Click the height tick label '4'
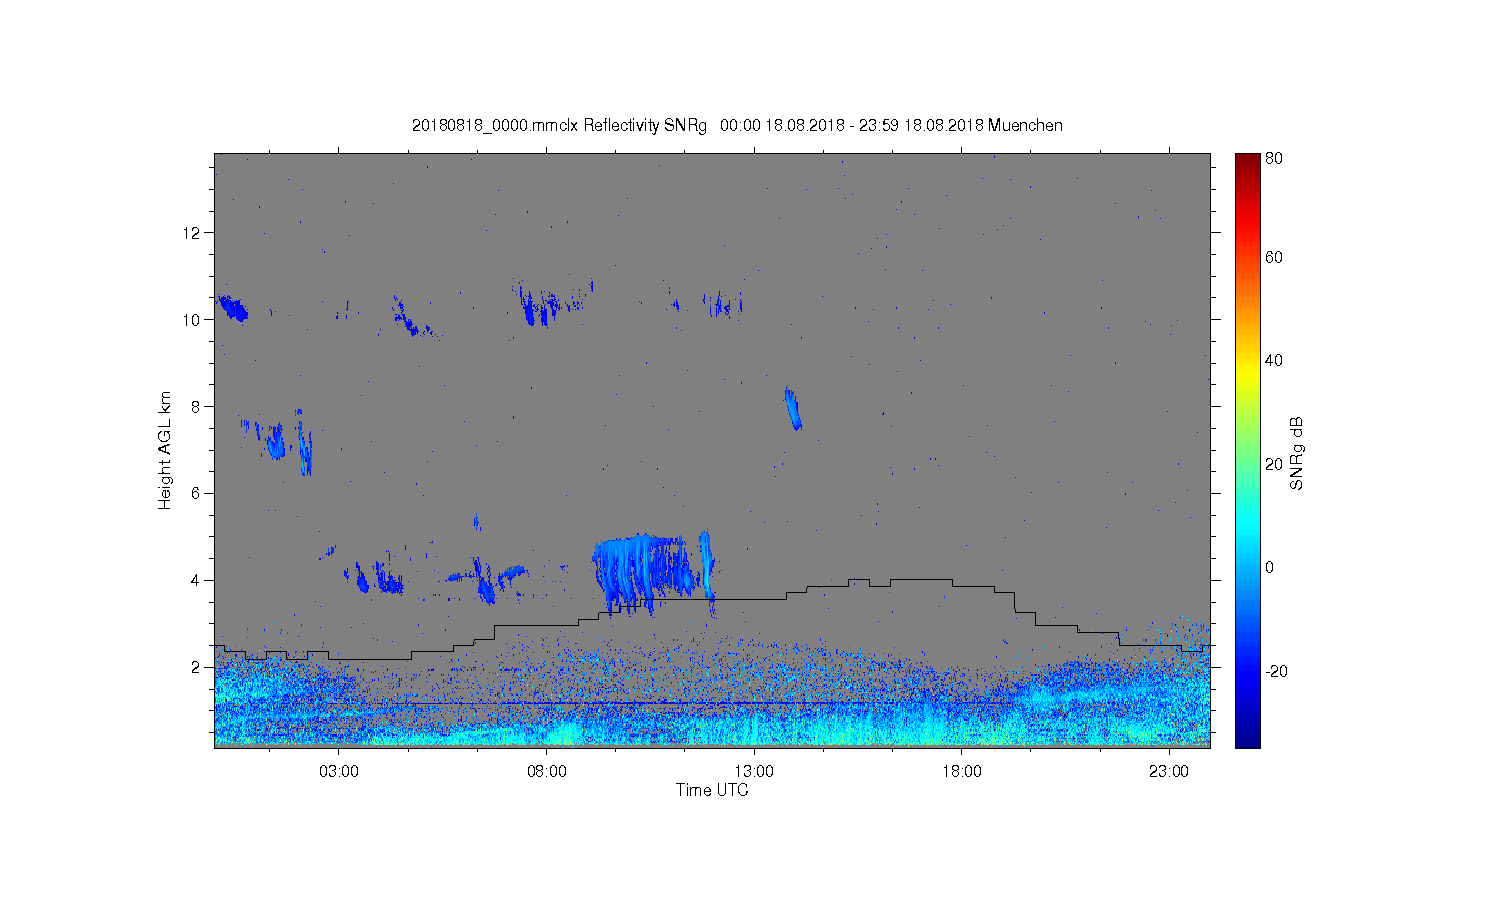 (x=197, y=580)
